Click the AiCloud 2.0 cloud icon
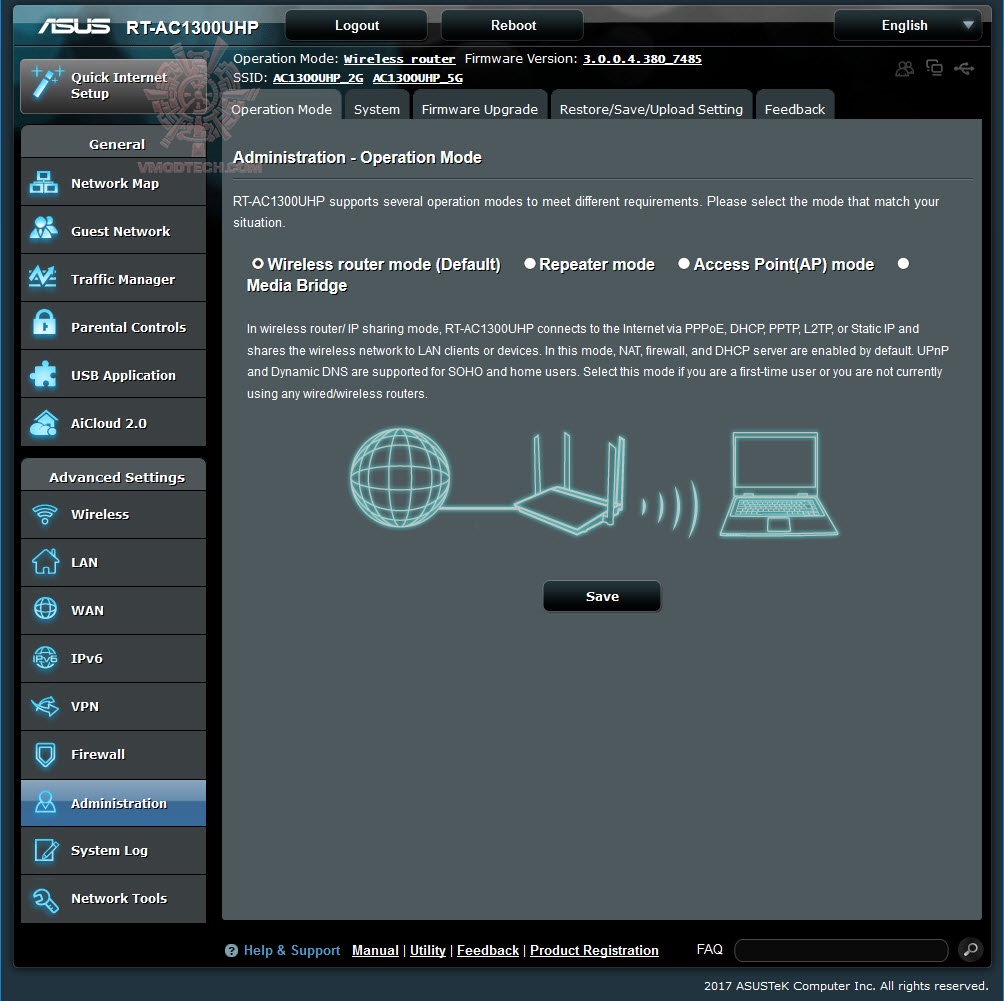 tap(44, 423)
